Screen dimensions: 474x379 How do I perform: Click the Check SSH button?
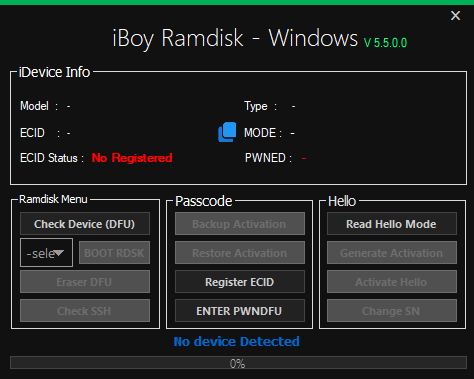(85, 311)
